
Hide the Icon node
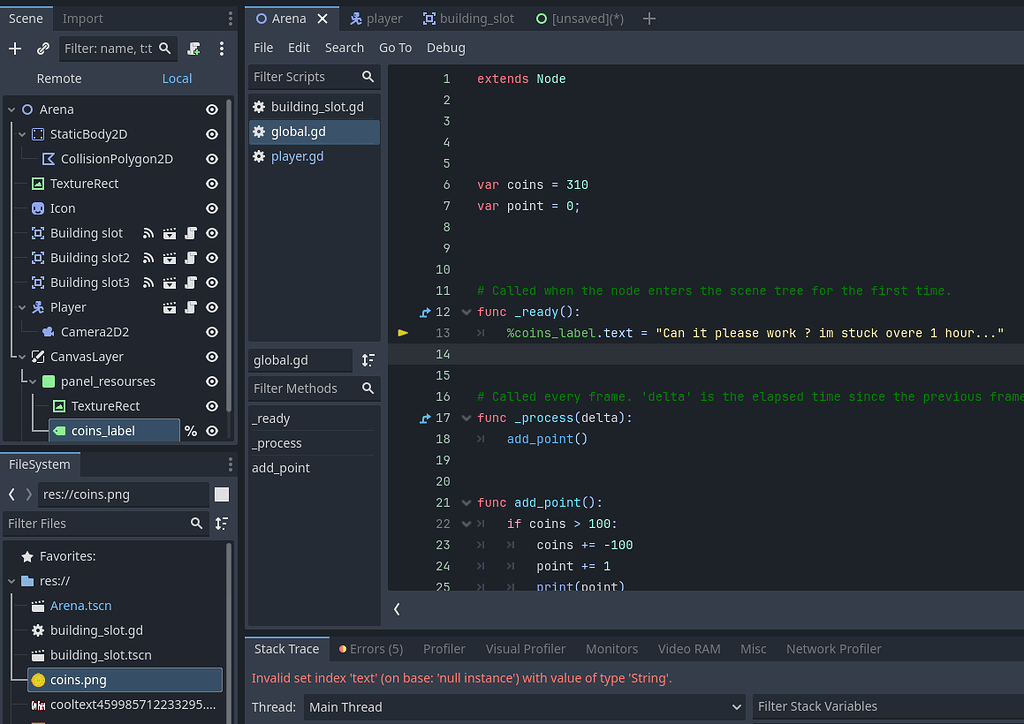[211, 208]
